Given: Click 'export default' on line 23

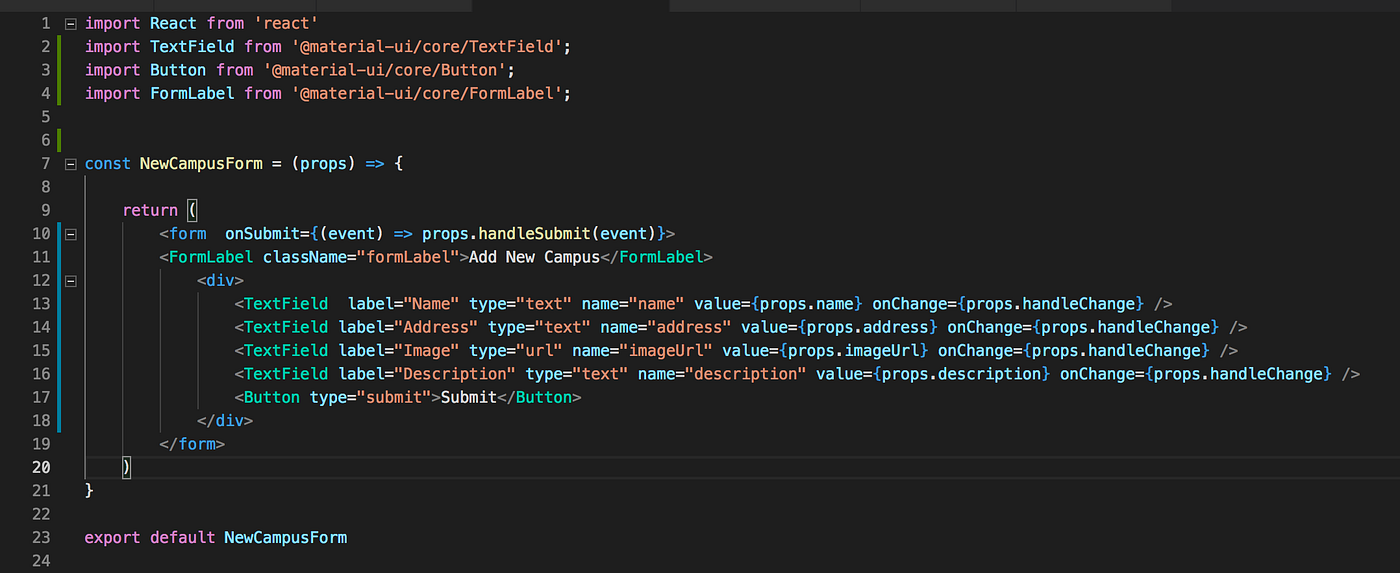Looking at the screenshot, I should click(x=150, y=538).
